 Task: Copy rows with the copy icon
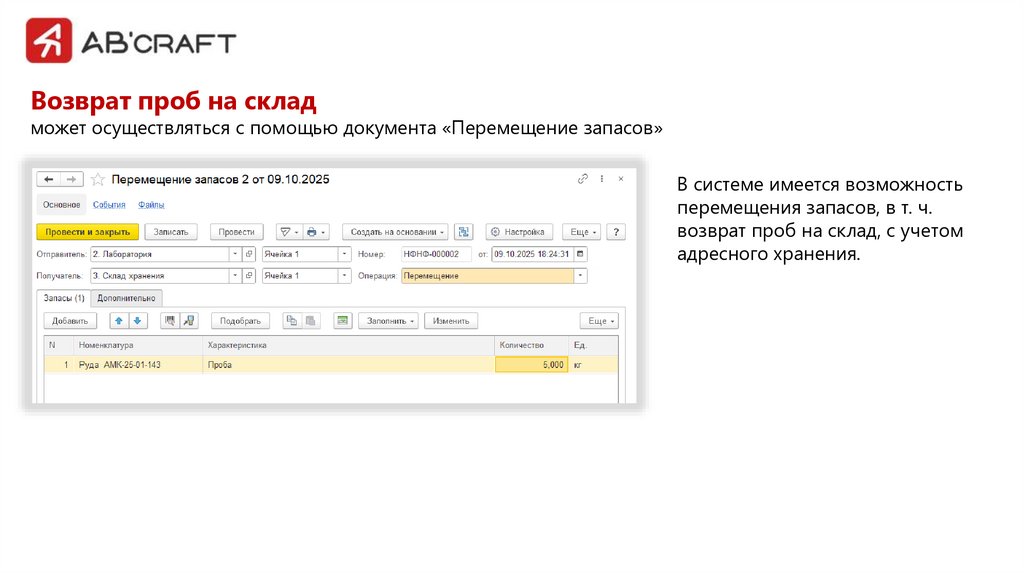[292, 321]
